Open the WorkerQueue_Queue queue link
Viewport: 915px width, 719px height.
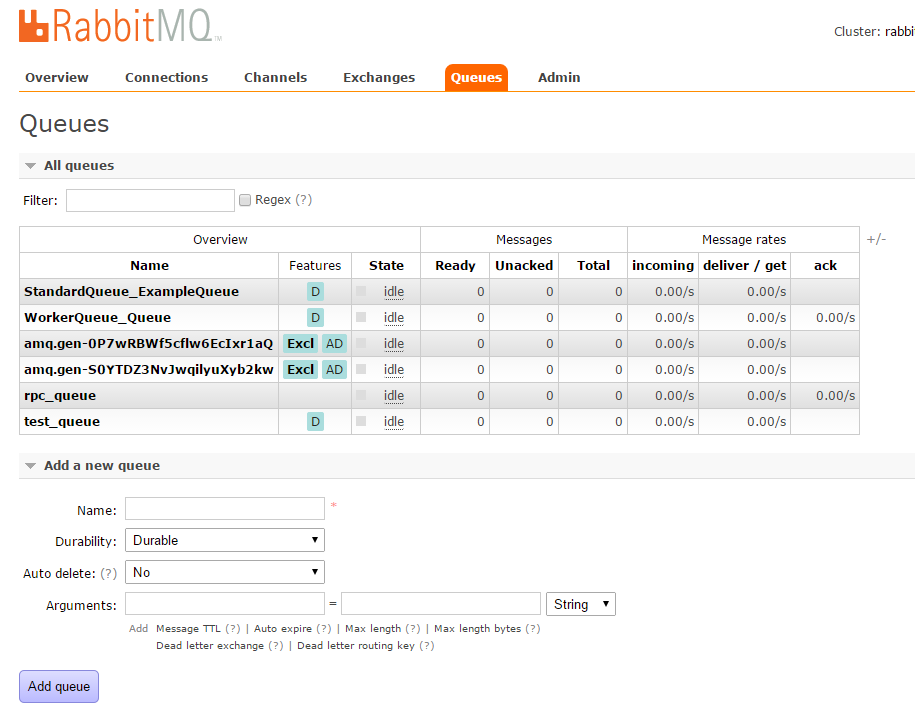coord(97,318)
